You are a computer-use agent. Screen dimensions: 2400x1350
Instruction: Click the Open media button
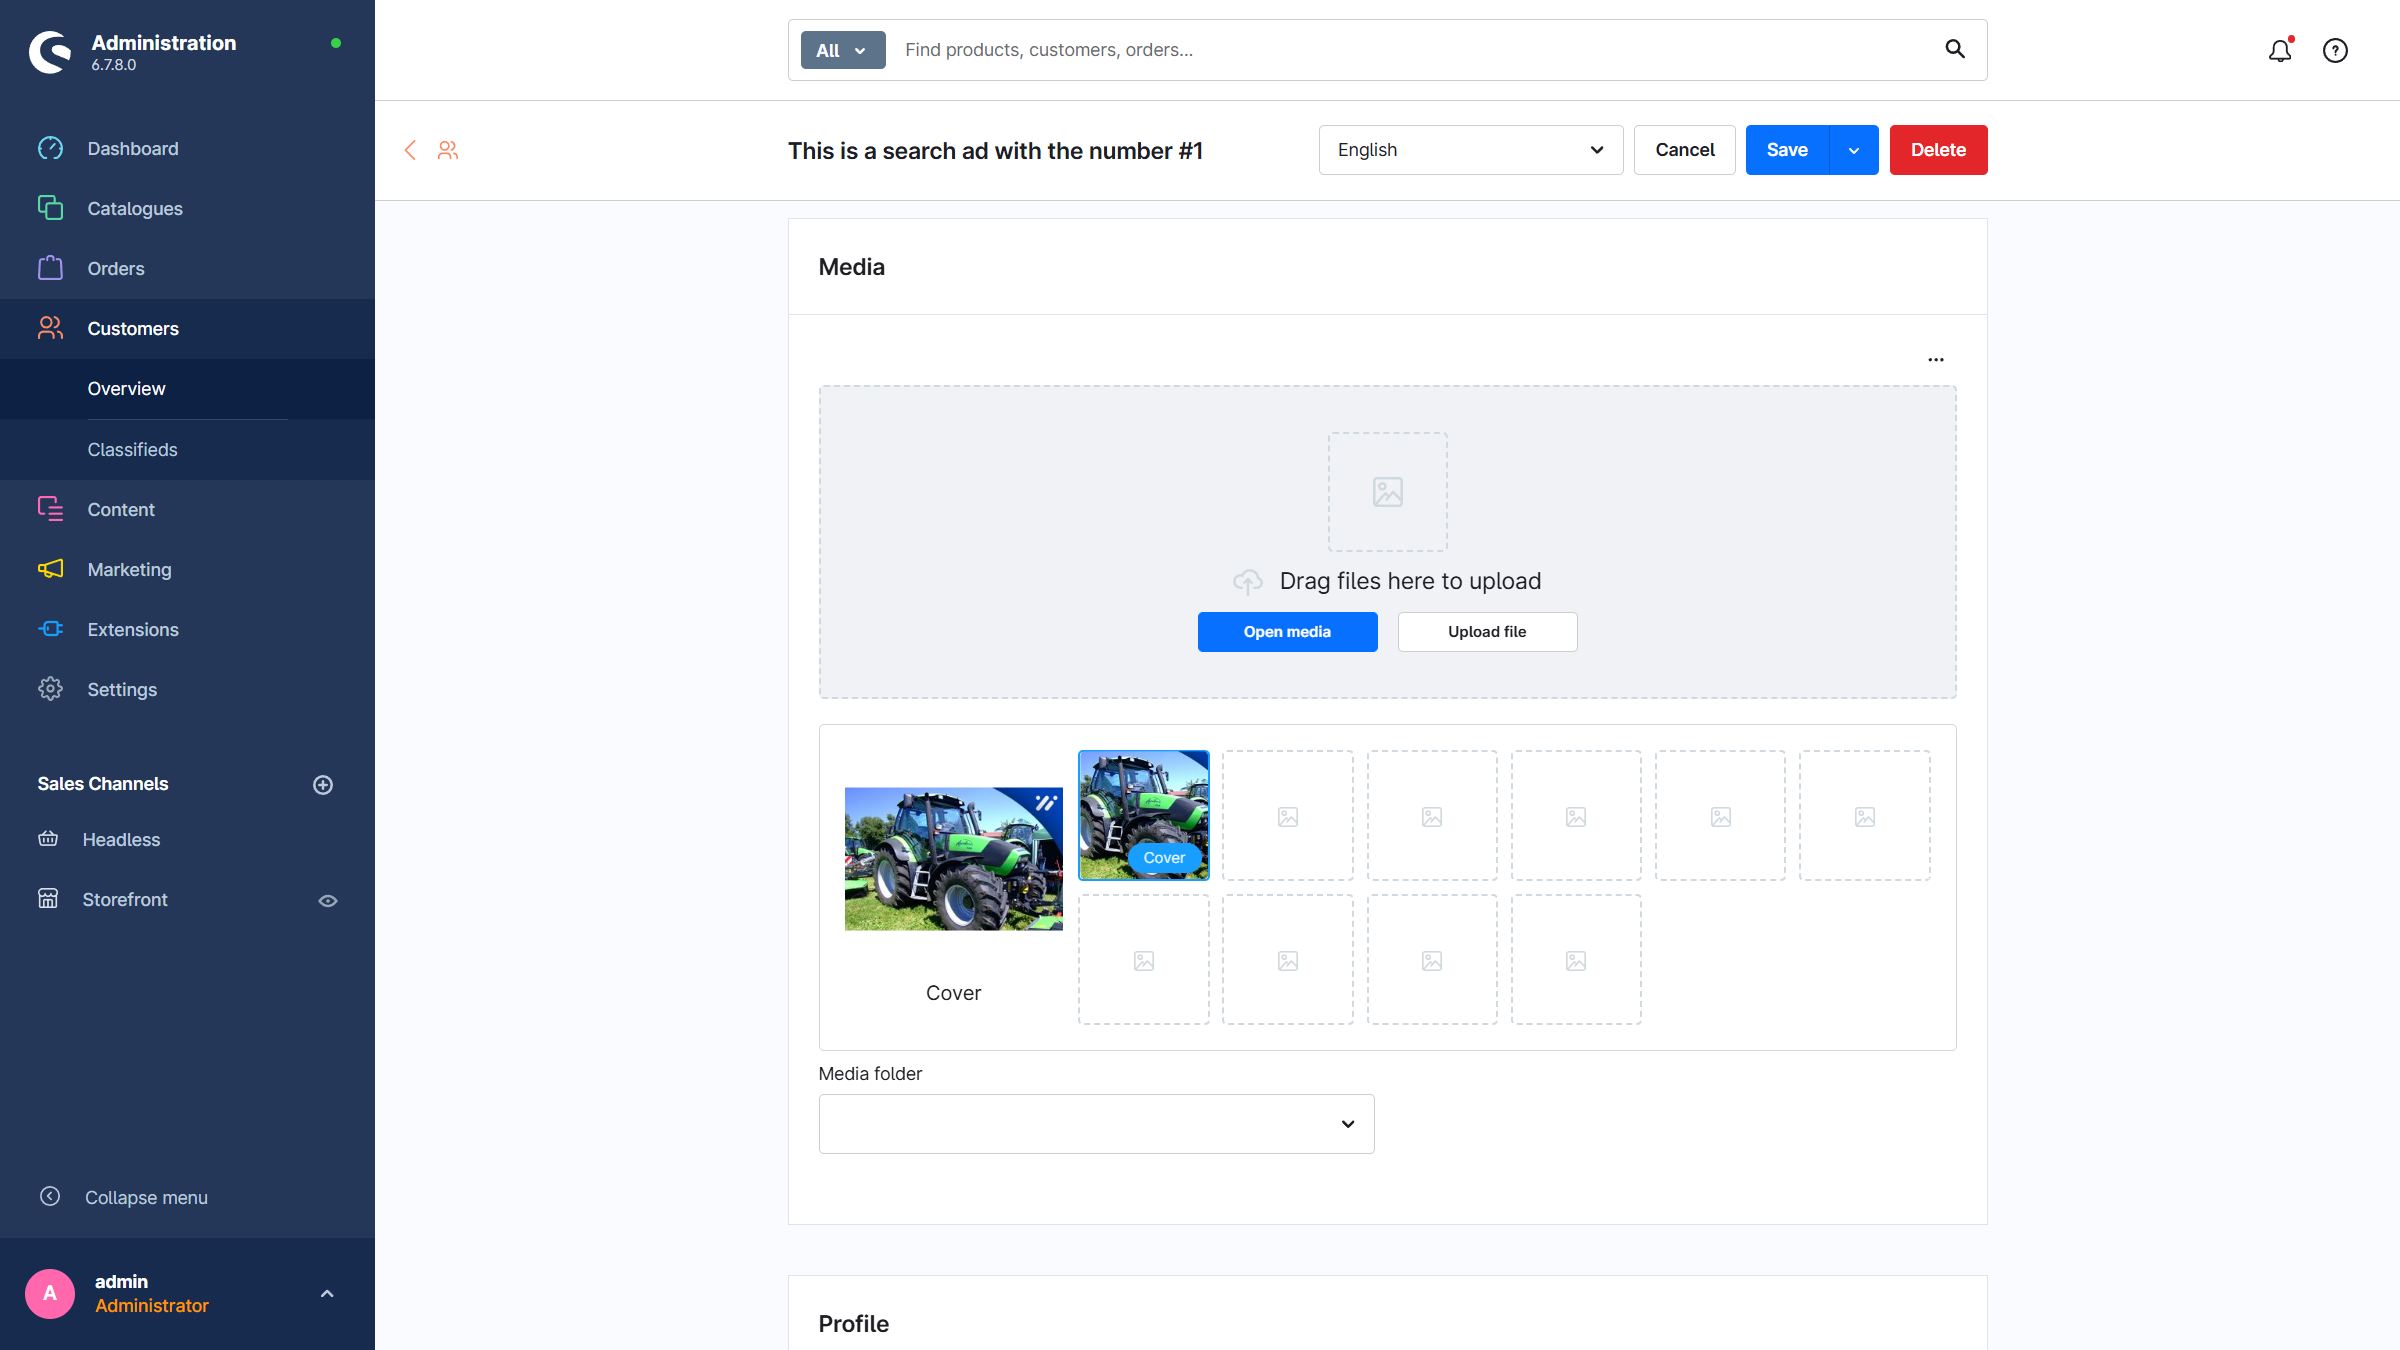pyautogui.click(x=1287, y=632)
